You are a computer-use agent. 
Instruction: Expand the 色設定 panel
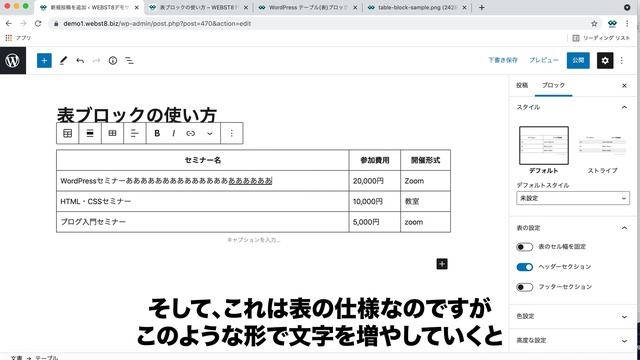[x=624, y=316]
